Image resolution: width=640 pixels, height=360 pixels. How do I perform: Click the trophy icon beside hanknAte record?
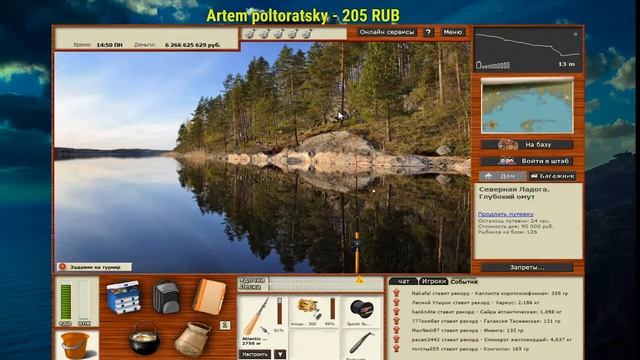pos(396,311)
